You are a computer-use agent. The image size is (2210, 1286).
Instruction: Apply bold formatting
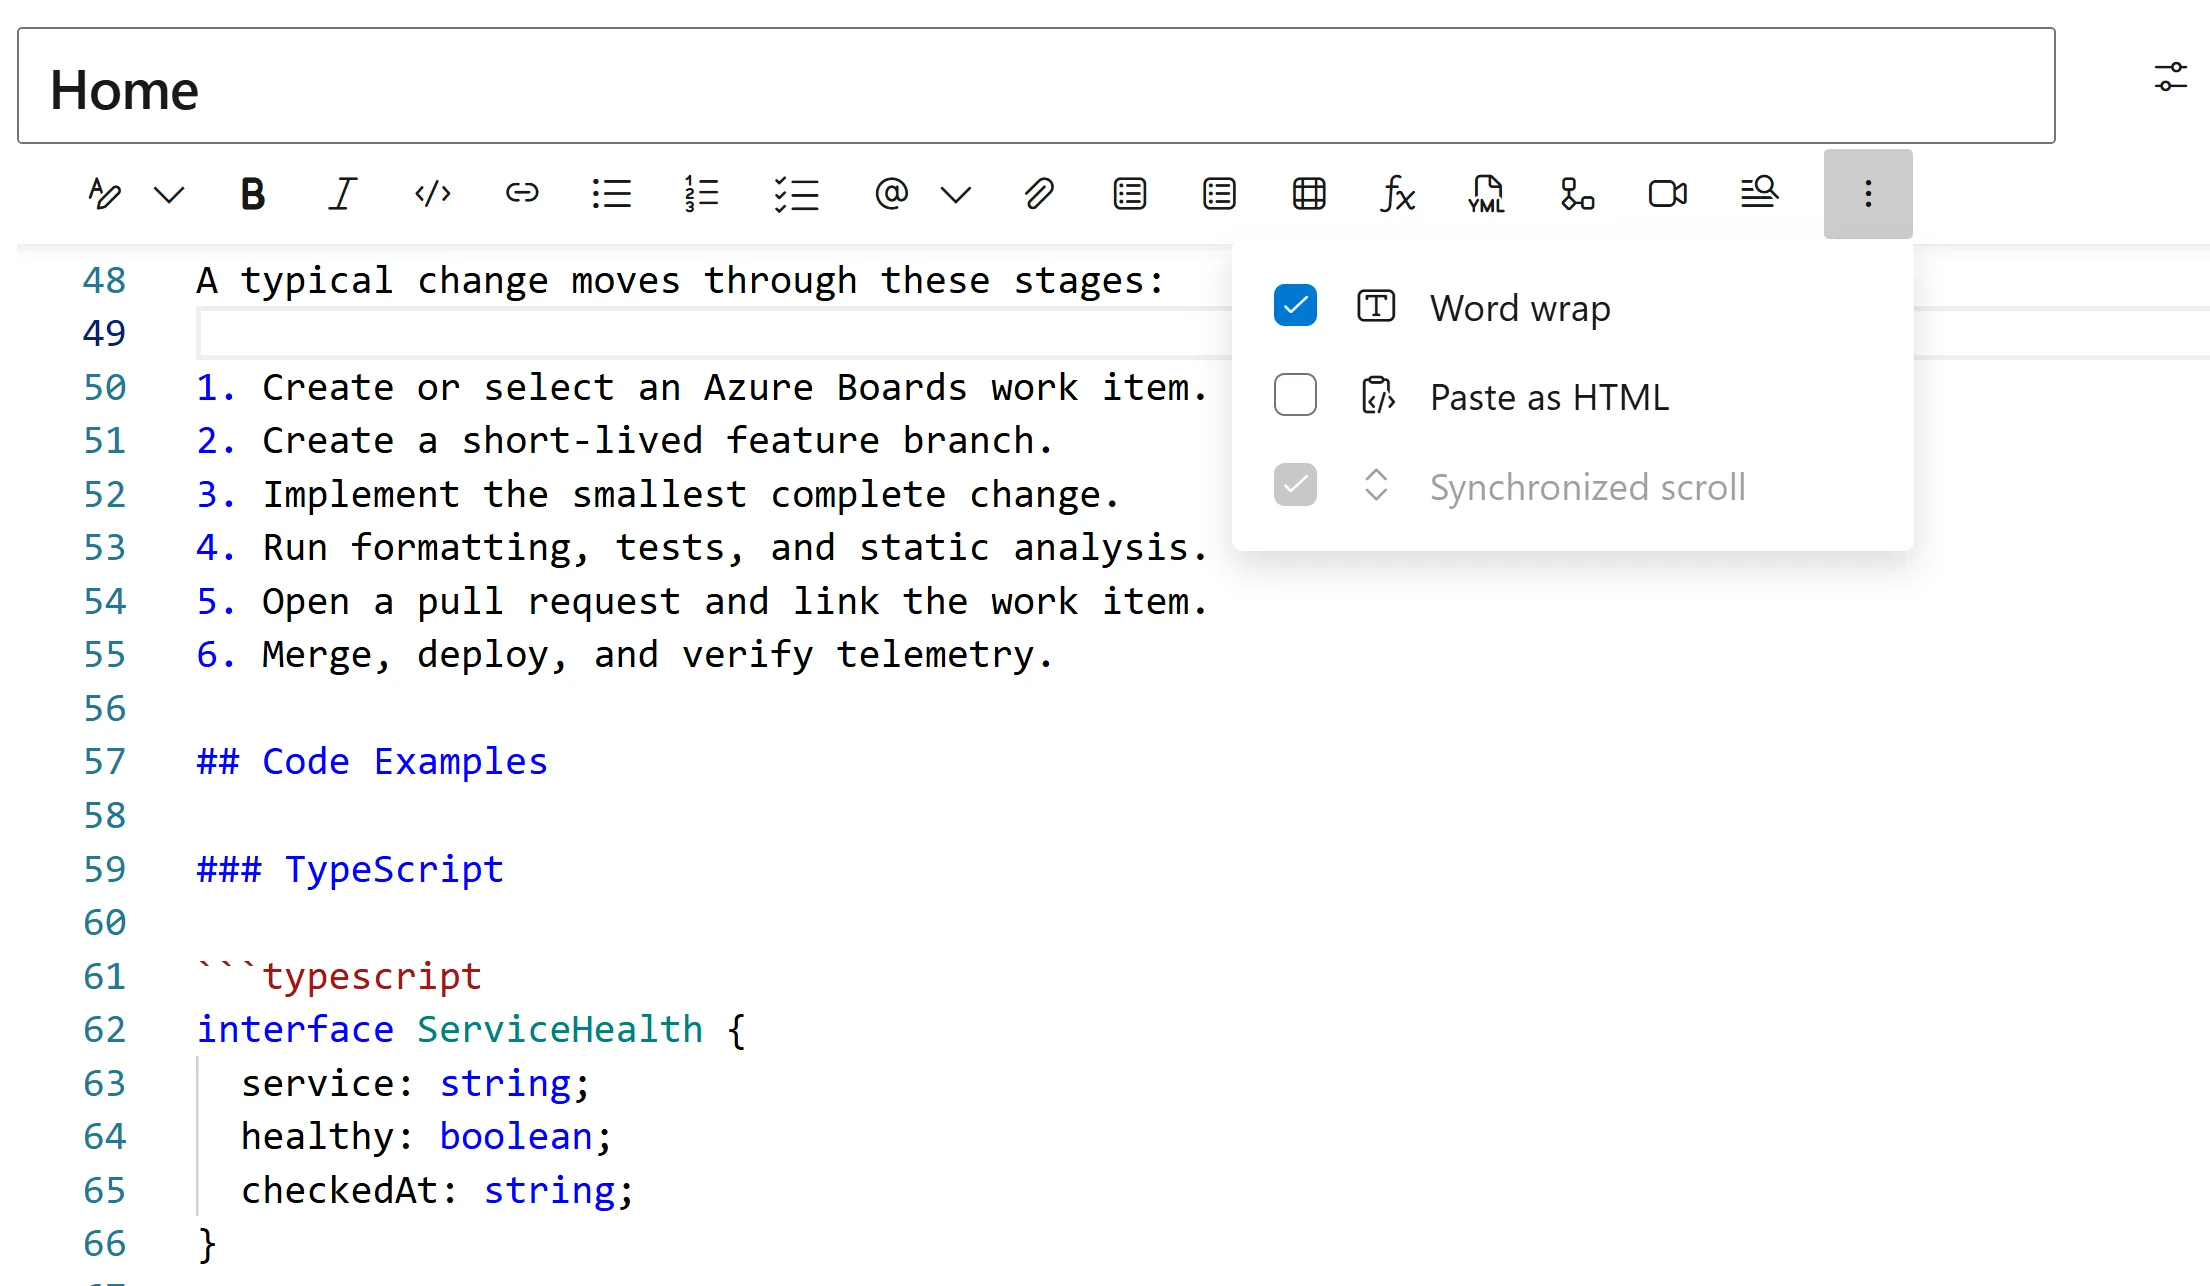coord(253,194)
